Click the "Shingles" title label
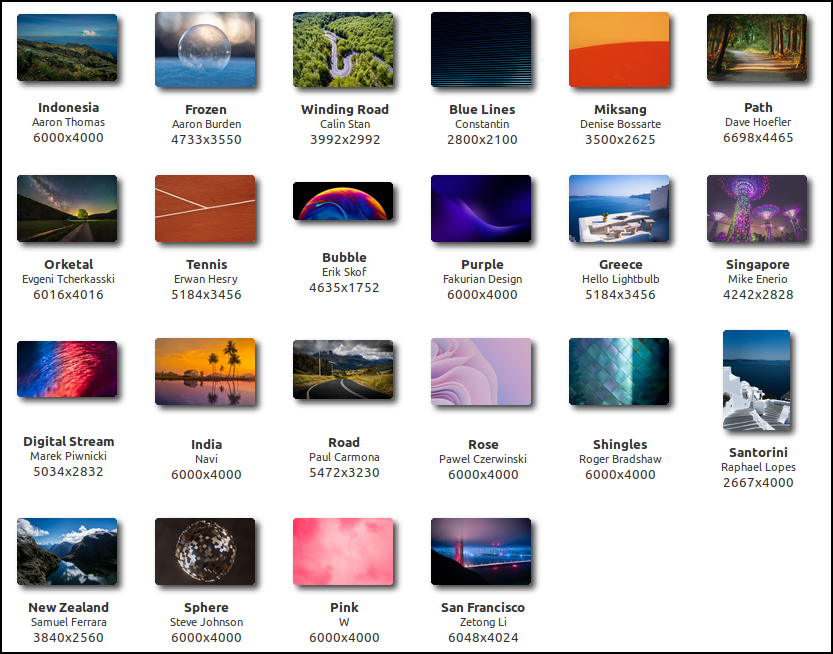Viewport: 833px width, 654px height. point(620,444)
